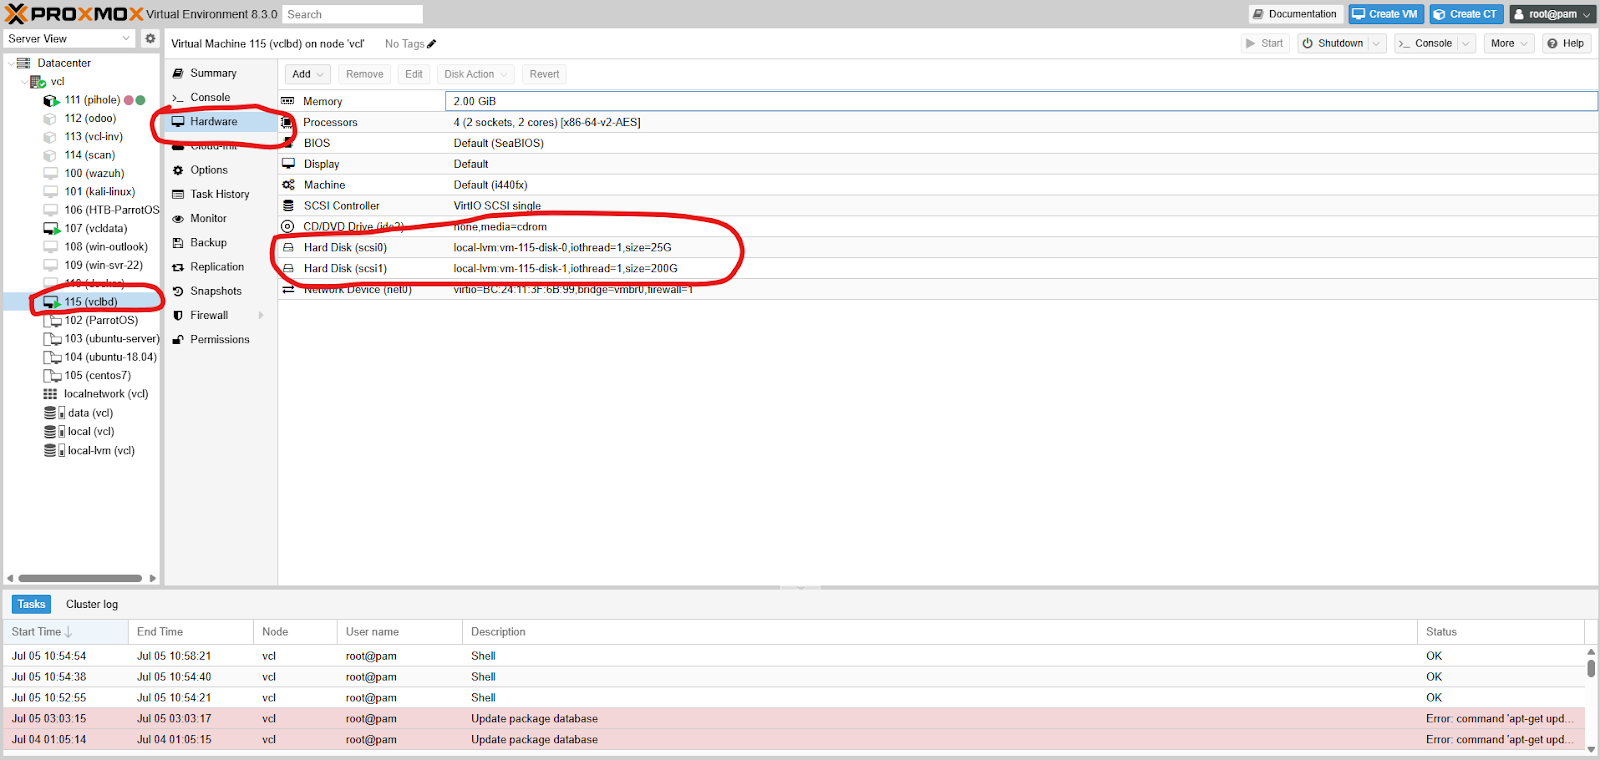
Task: Open the Summary panel
Action: coord(220,73)
